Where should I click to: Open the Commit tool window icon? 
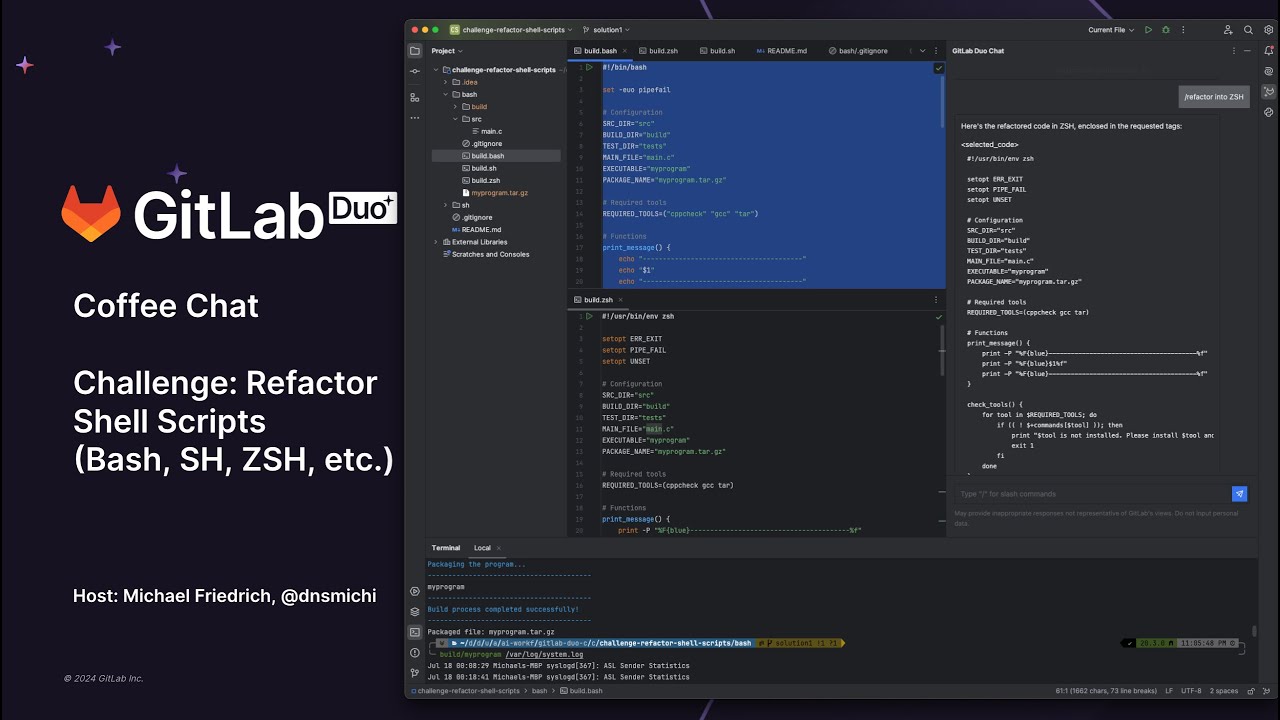[x=415, y=72]
